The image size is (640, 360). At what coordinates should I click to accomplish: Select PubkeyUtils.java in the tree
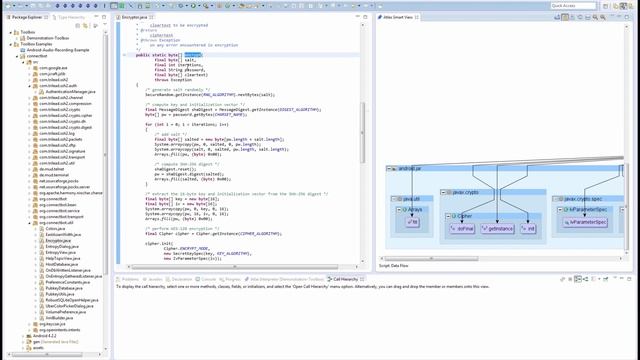60,294
